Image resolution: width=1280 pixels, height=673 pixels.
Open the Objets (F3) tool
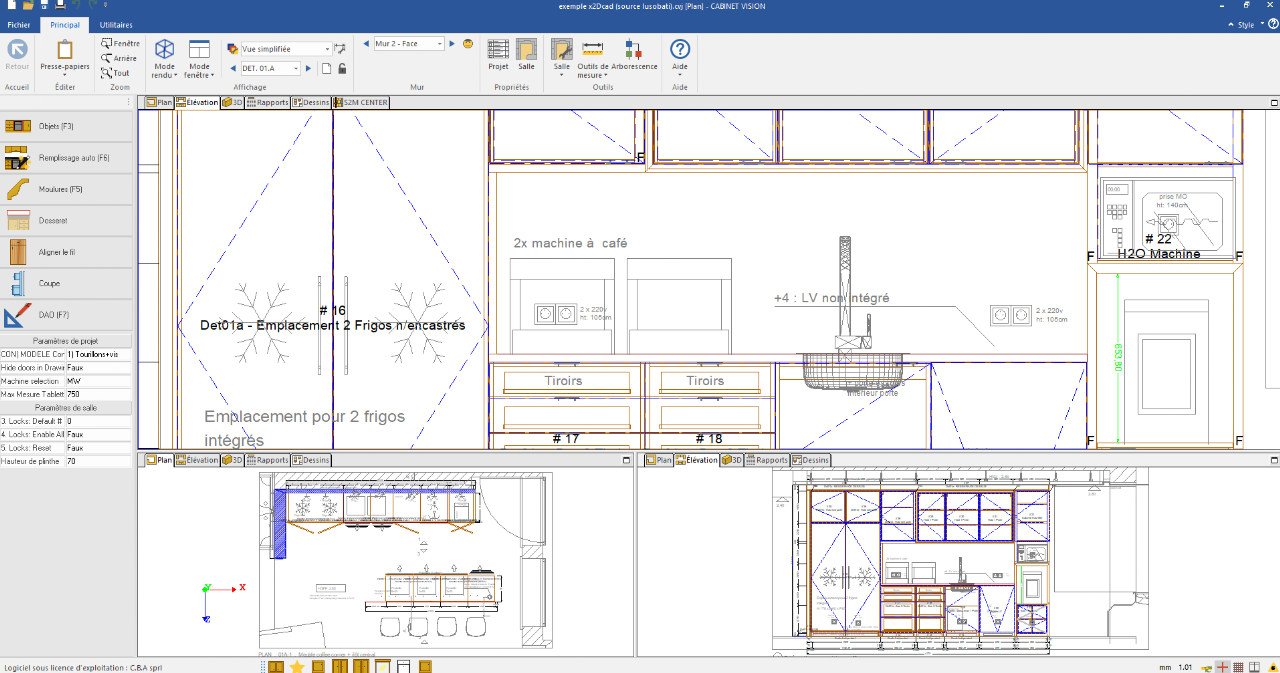[x=66, y=126]
